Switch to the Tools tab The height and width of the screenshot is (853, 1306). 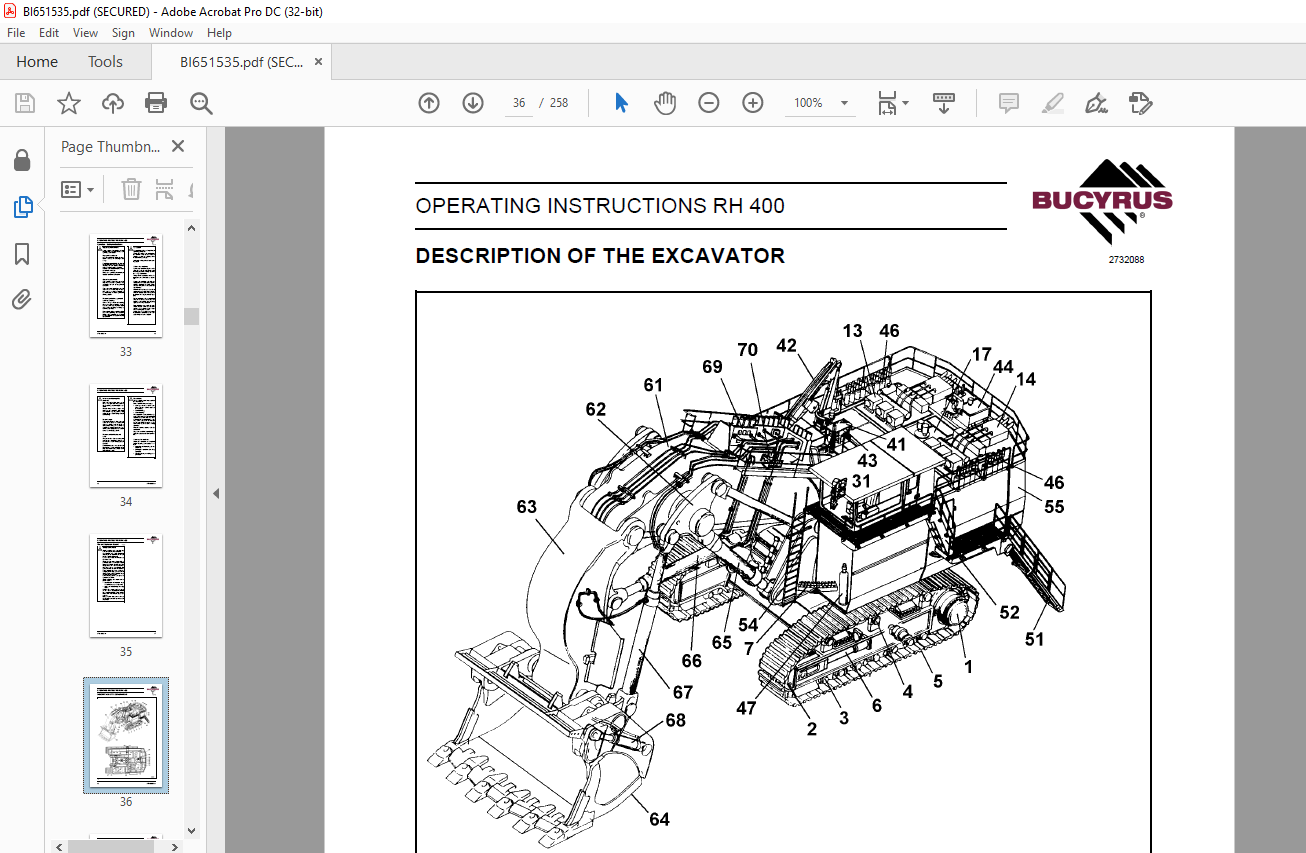(x=105, y=62)
